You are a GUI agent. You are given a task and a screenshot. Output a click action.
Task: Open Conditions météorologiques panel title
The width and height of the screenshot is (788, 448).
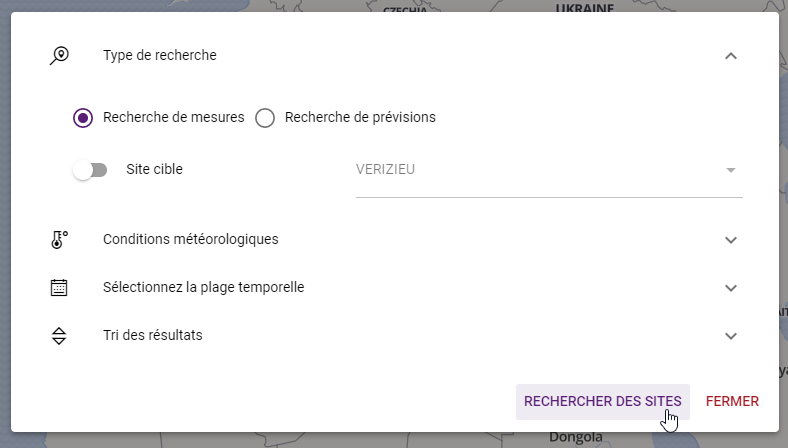coord(190,239)
